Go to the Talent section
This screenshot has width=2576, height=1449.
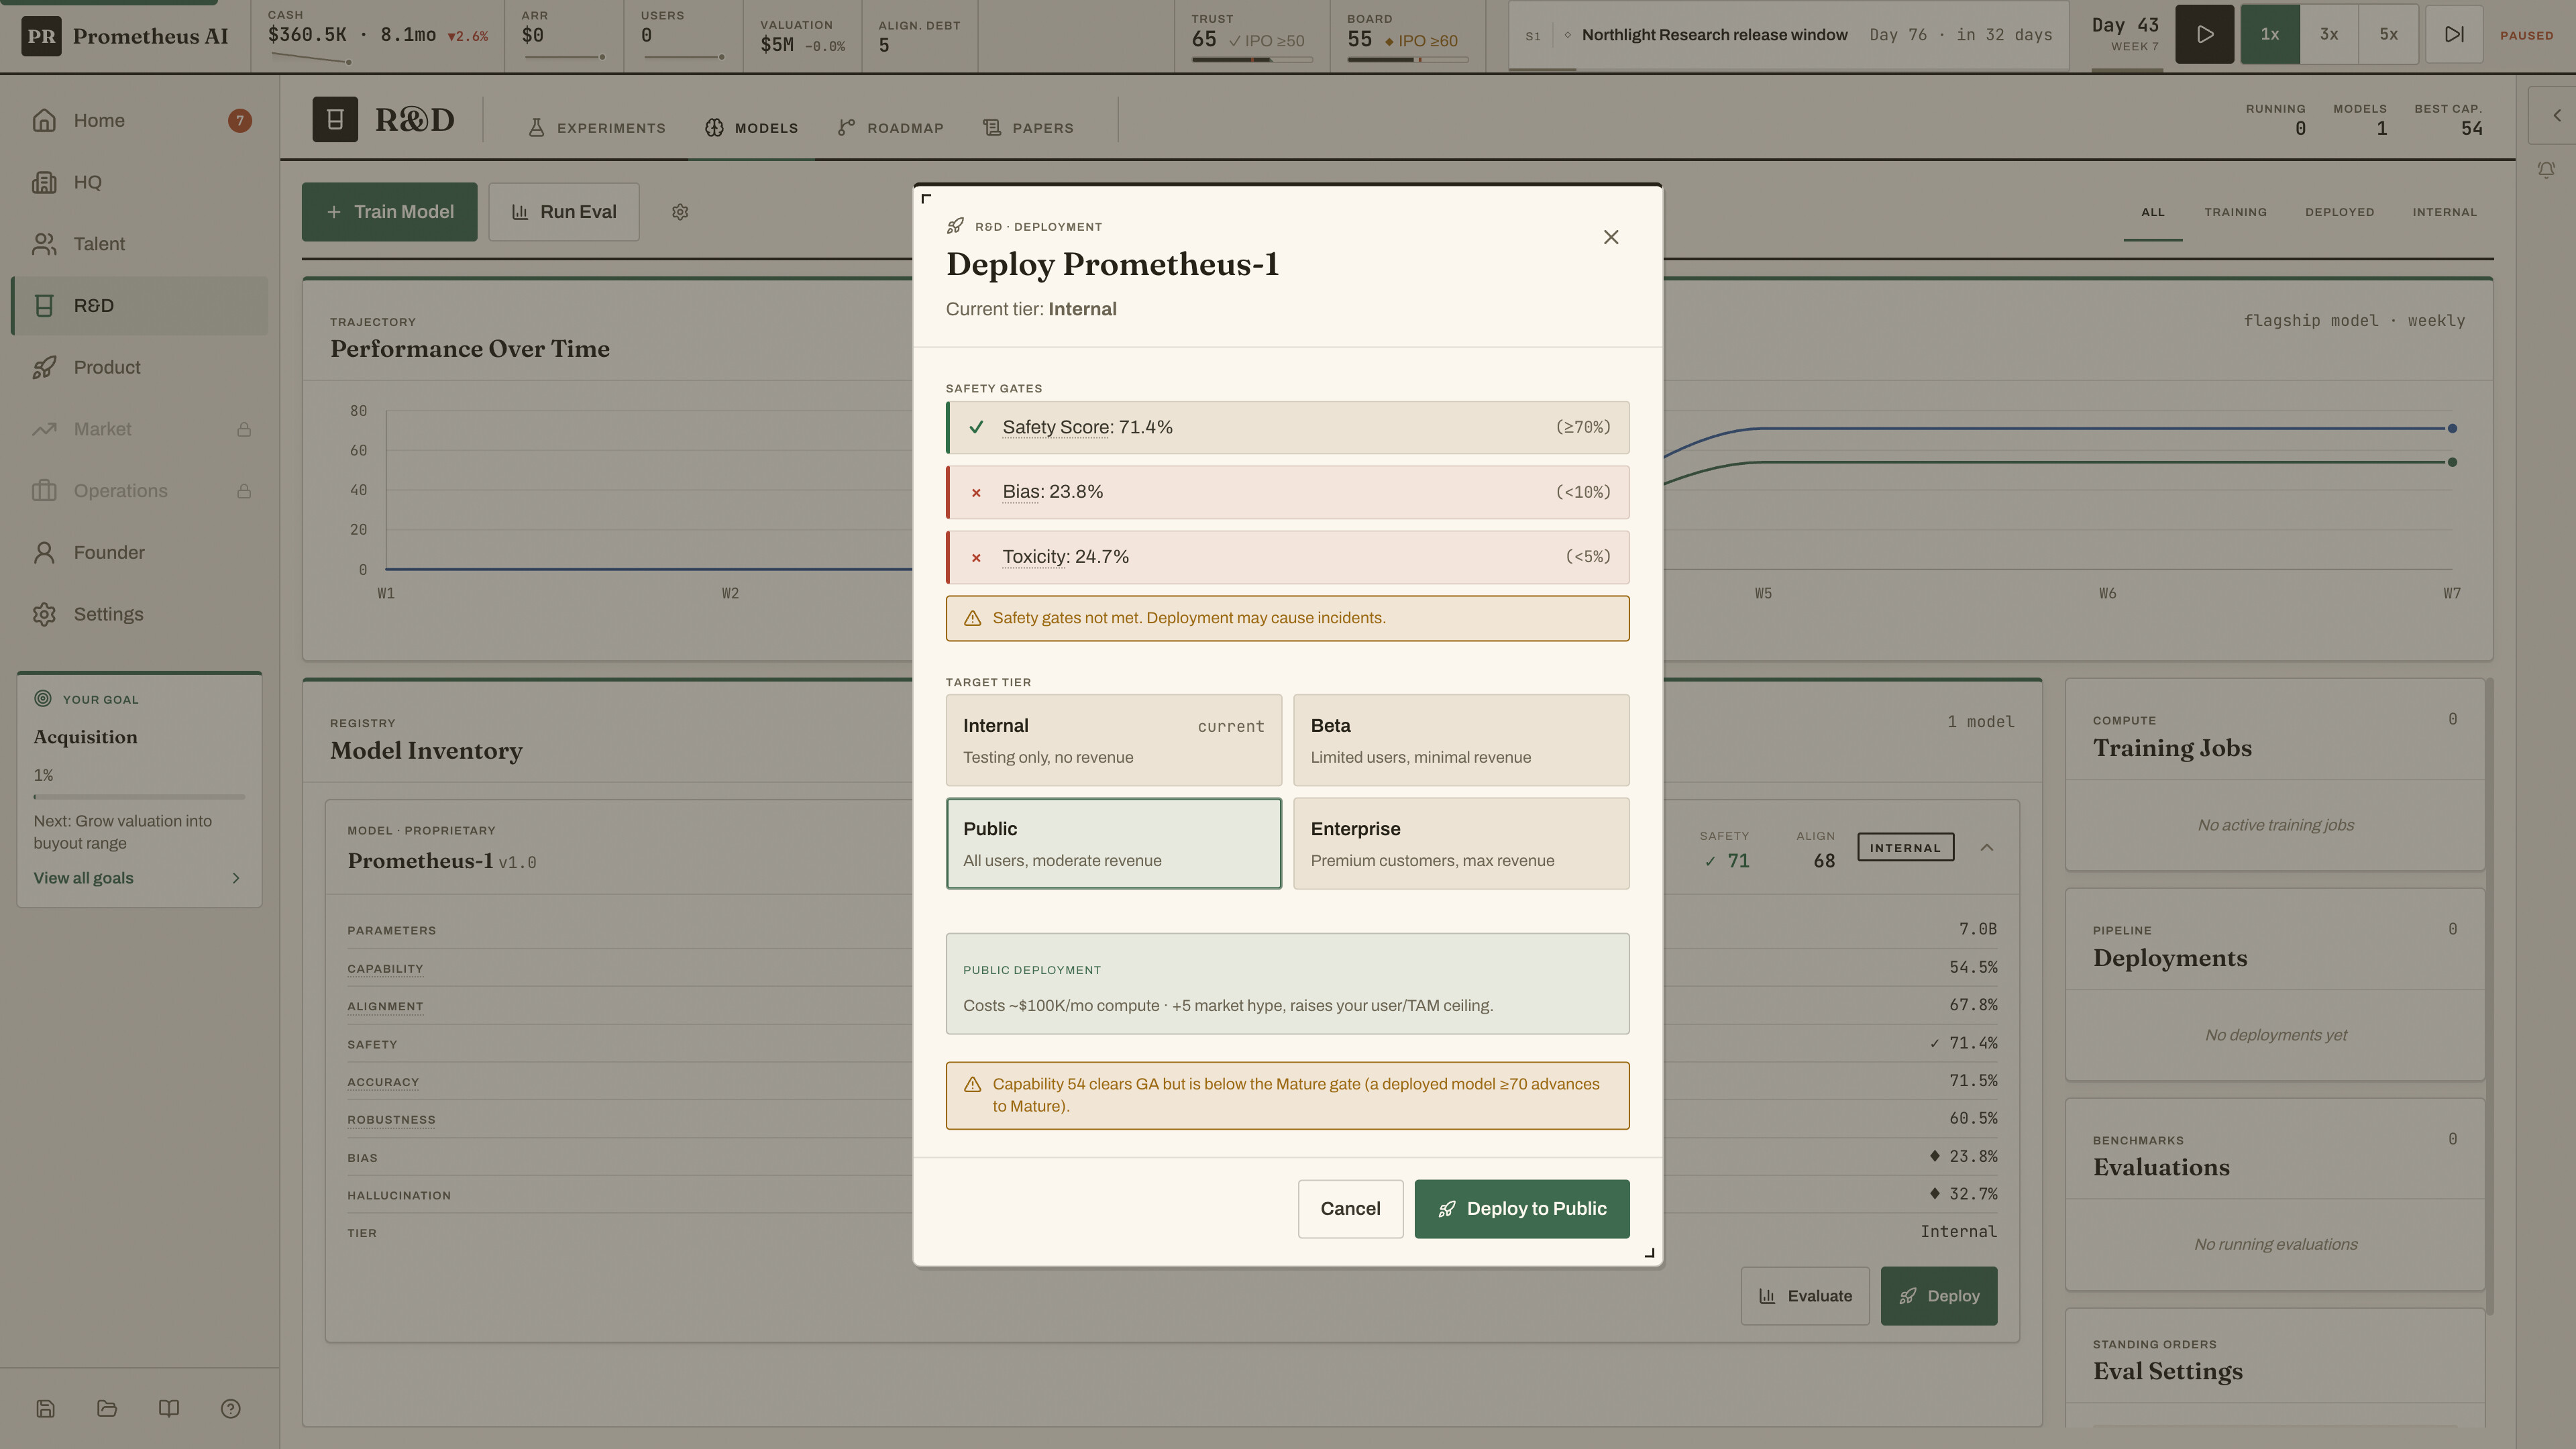140,244
